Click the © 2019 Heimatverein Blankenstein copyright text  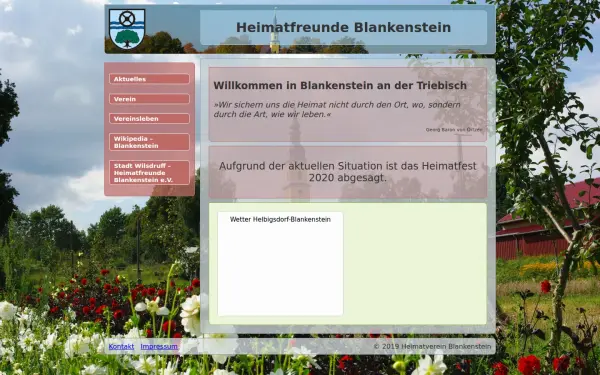tap(432, 346)
